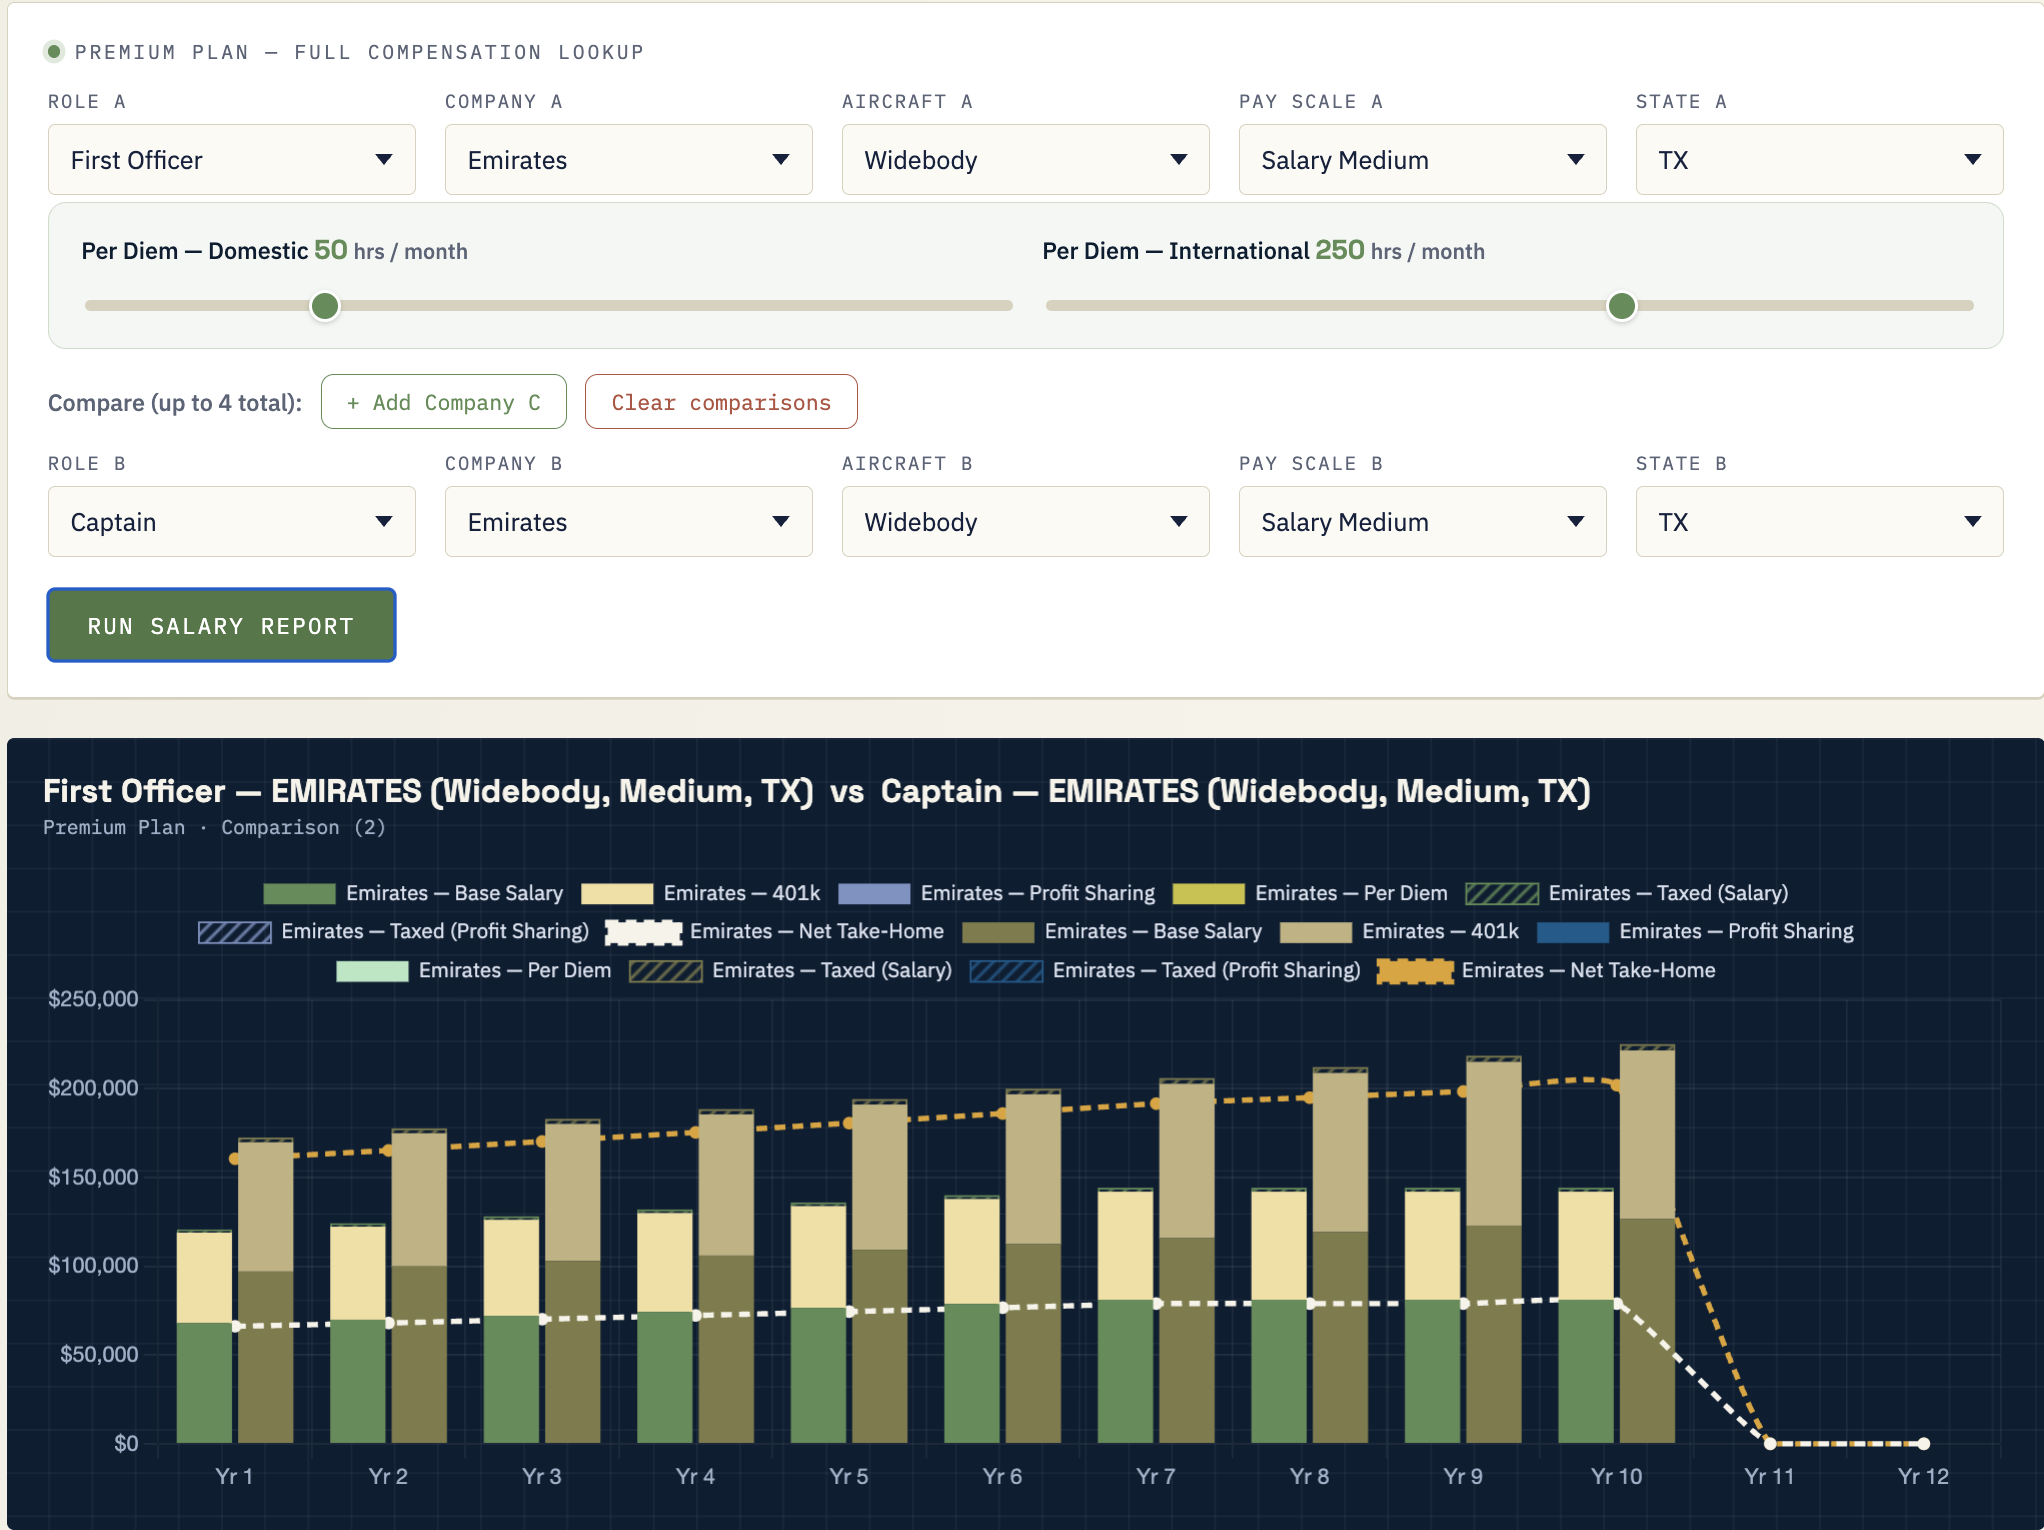Click the "Per Diem — Domestic 50 hrs / month" label

click(275, 250)
